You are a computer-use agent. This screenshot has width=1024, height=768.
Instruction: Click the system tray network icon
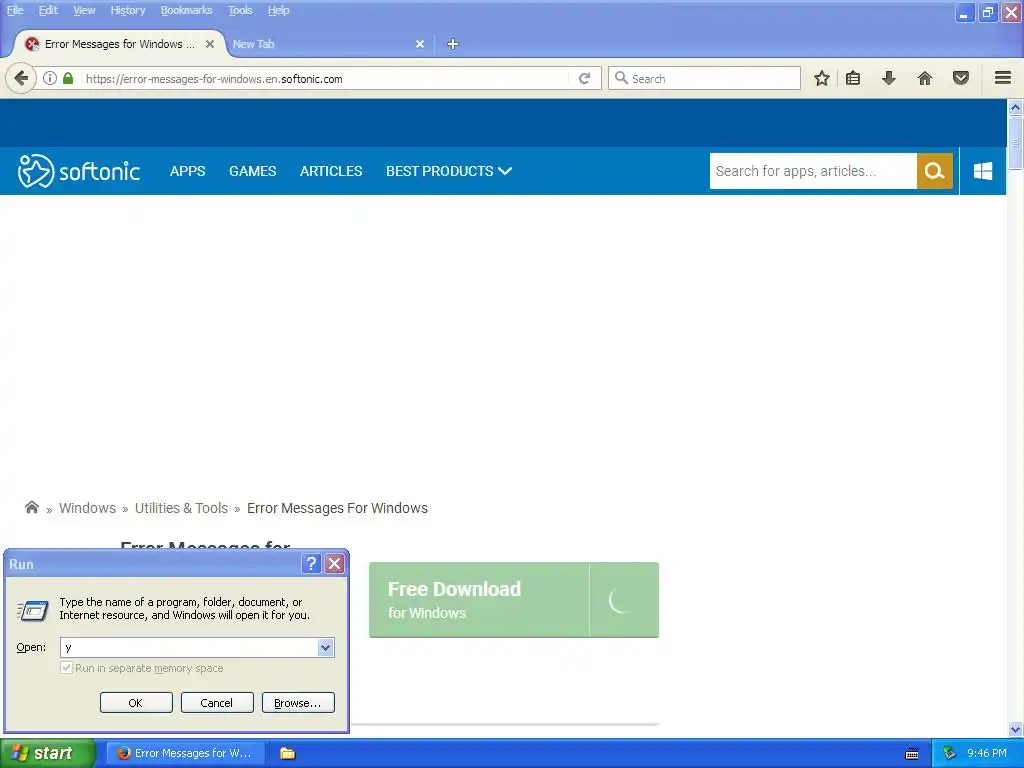[x=950, y=753]
